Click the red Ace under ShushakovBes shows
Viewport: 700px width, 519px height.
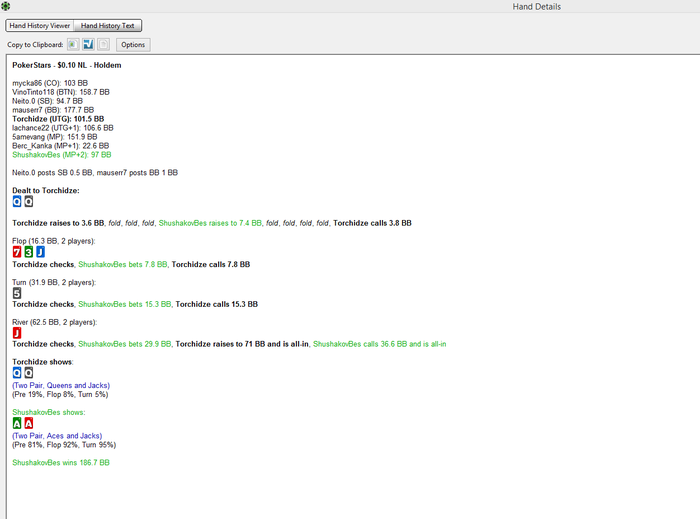(29, 424)
